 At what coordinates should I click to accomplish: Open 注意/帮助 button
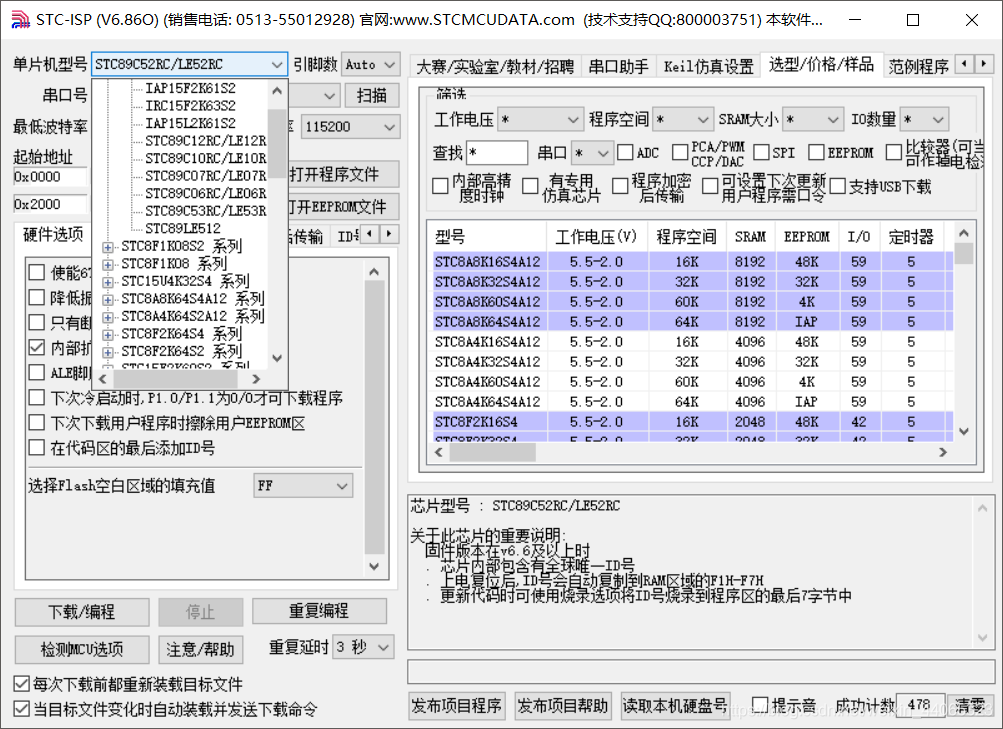click(201, 650)
